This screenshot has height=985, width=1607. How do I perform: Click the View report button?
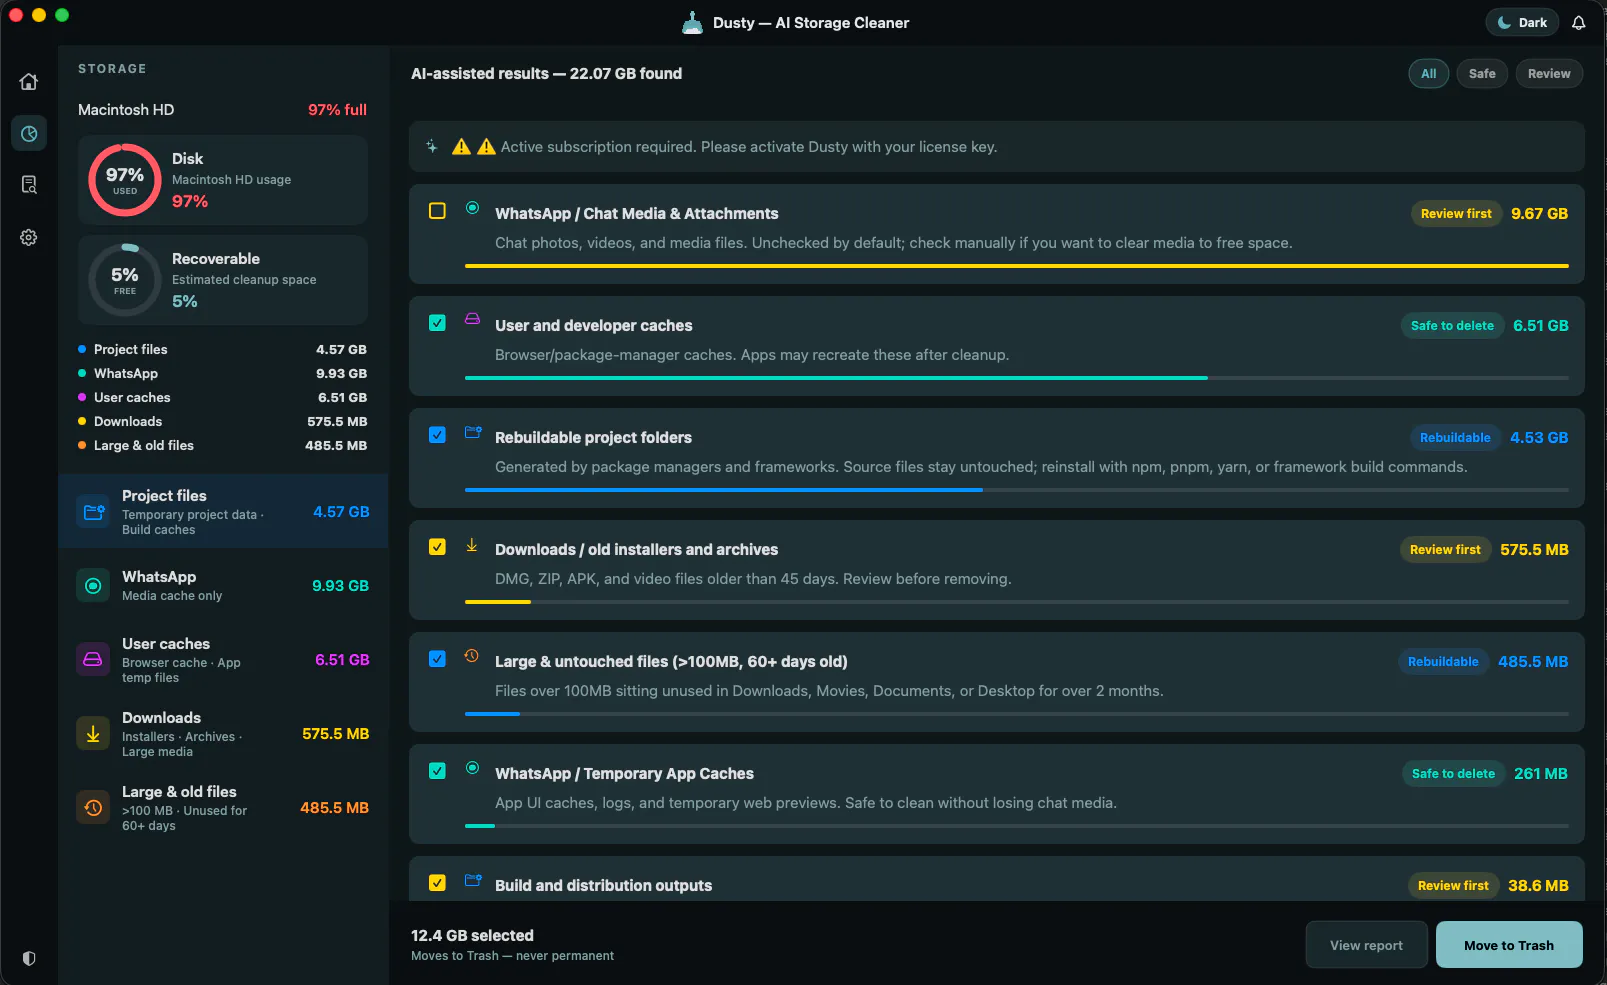[x=1366, y=945]
